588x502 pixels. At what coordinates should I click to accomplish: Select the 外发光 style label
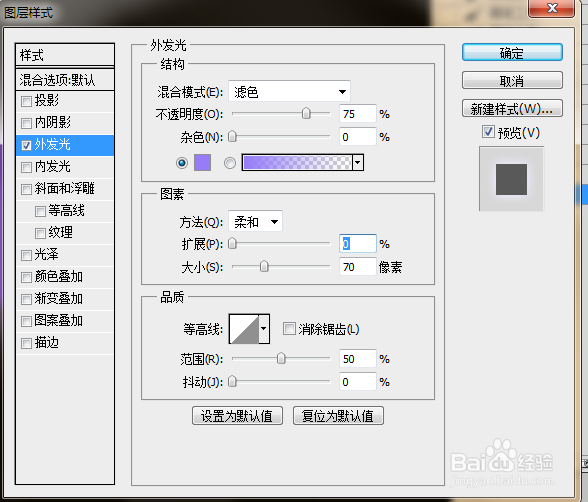pos(52,145)
